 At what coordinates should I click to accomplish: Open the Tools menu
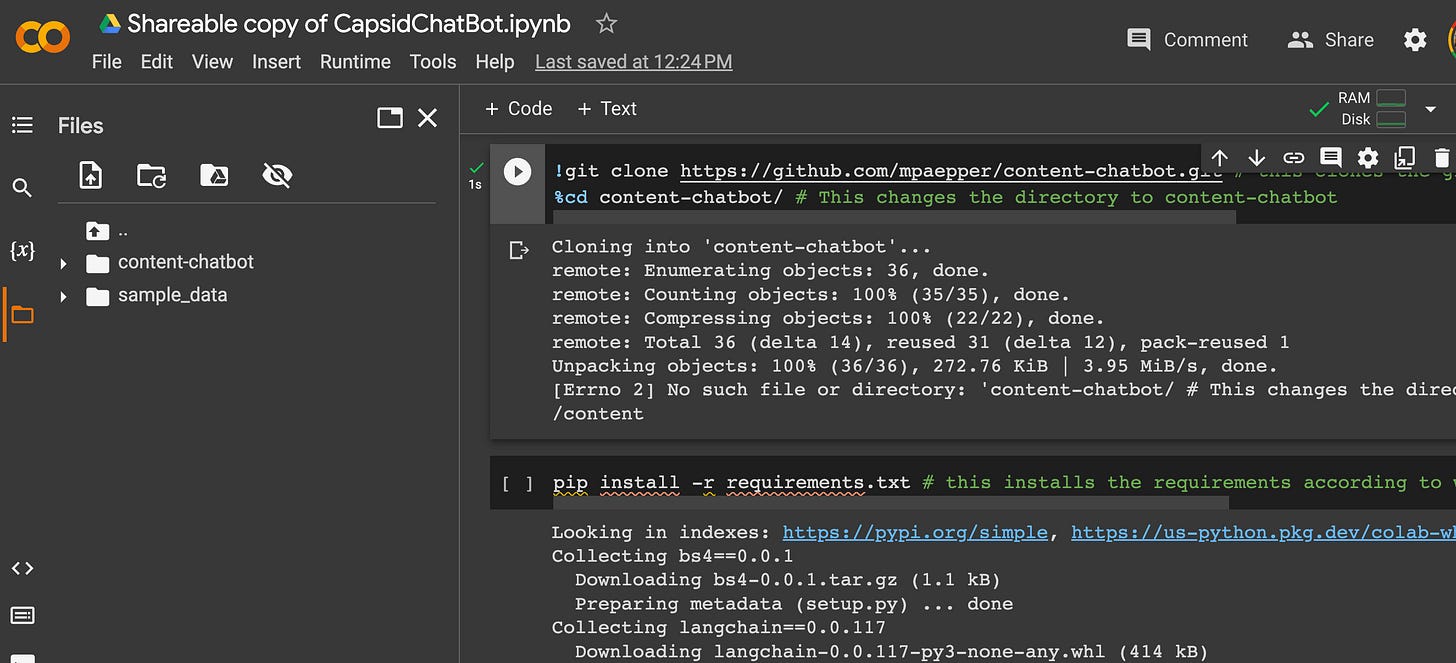433,62
